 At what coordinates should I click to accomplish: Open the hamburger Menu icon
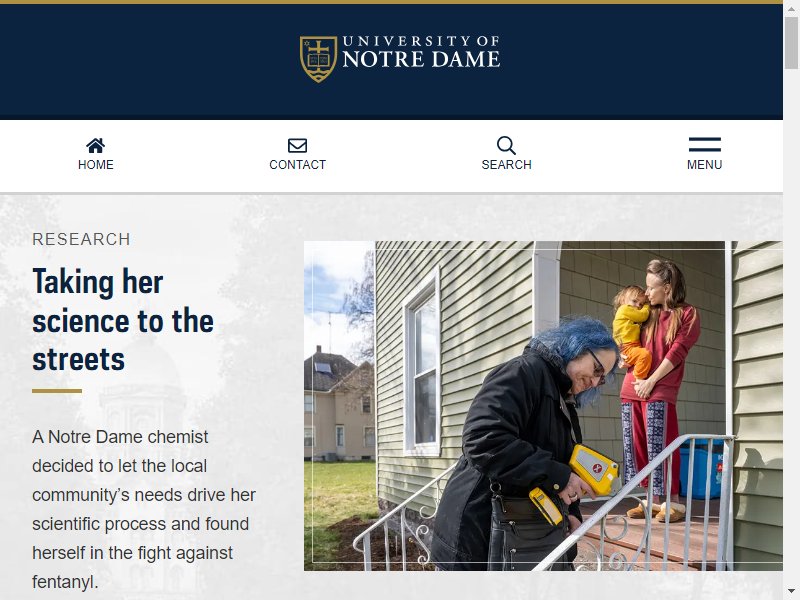coord(705,144)
